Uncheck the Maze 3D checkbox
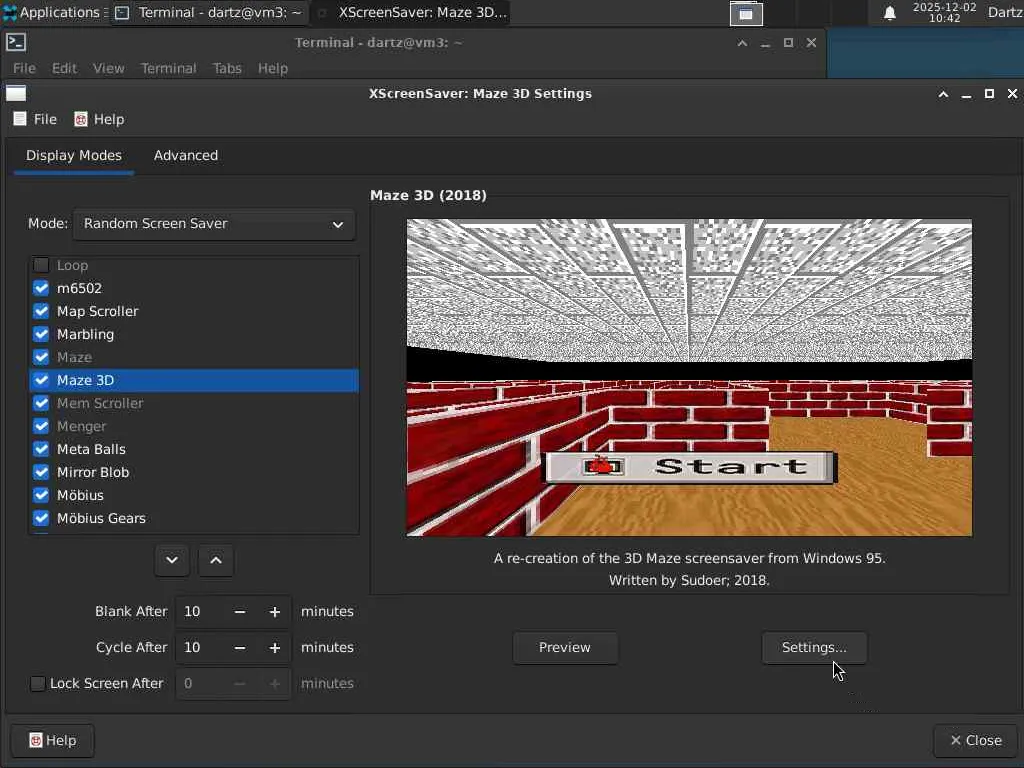 (41, 380)
